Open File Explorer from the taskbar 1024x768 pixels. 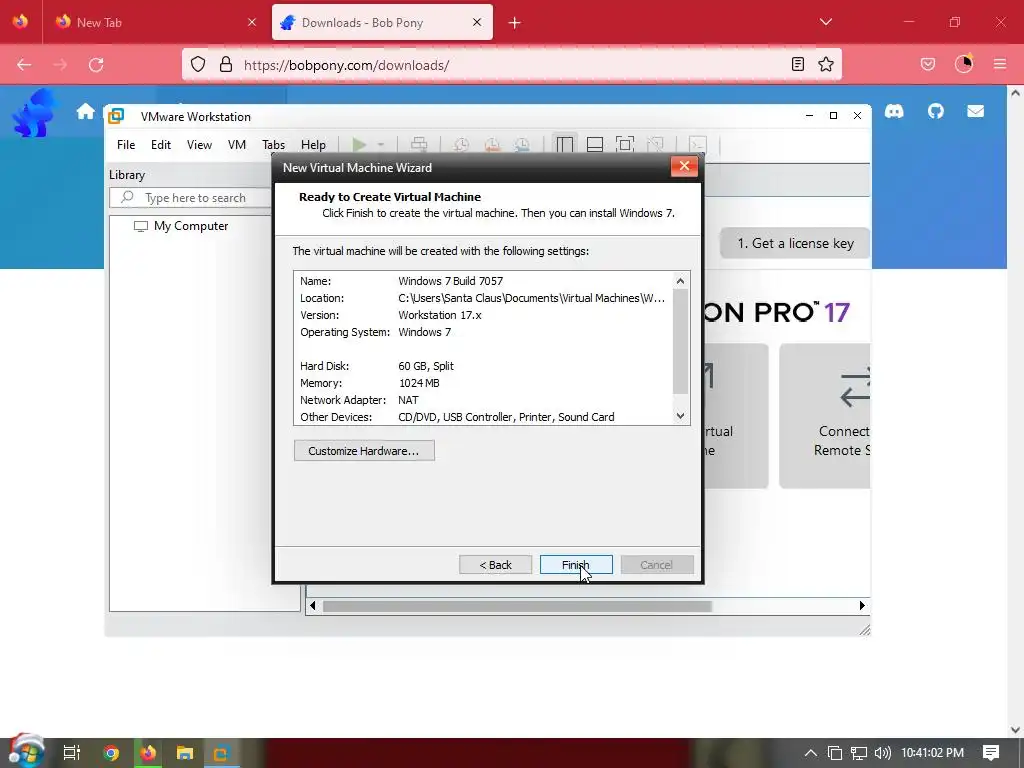point(185,753)
